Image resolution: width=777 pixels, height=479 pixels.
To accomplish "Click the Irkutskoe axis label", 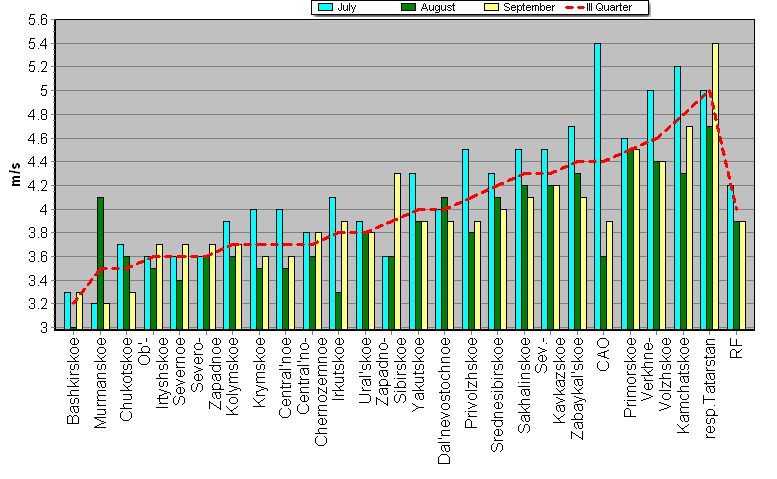I will tap(338, 369).
